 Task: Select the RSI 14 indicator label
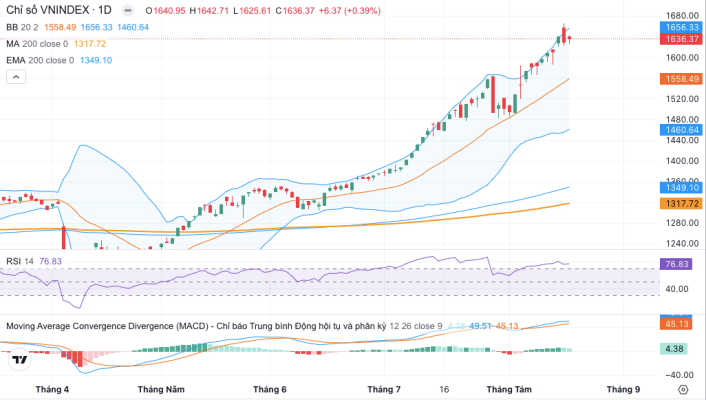[20, 262]
